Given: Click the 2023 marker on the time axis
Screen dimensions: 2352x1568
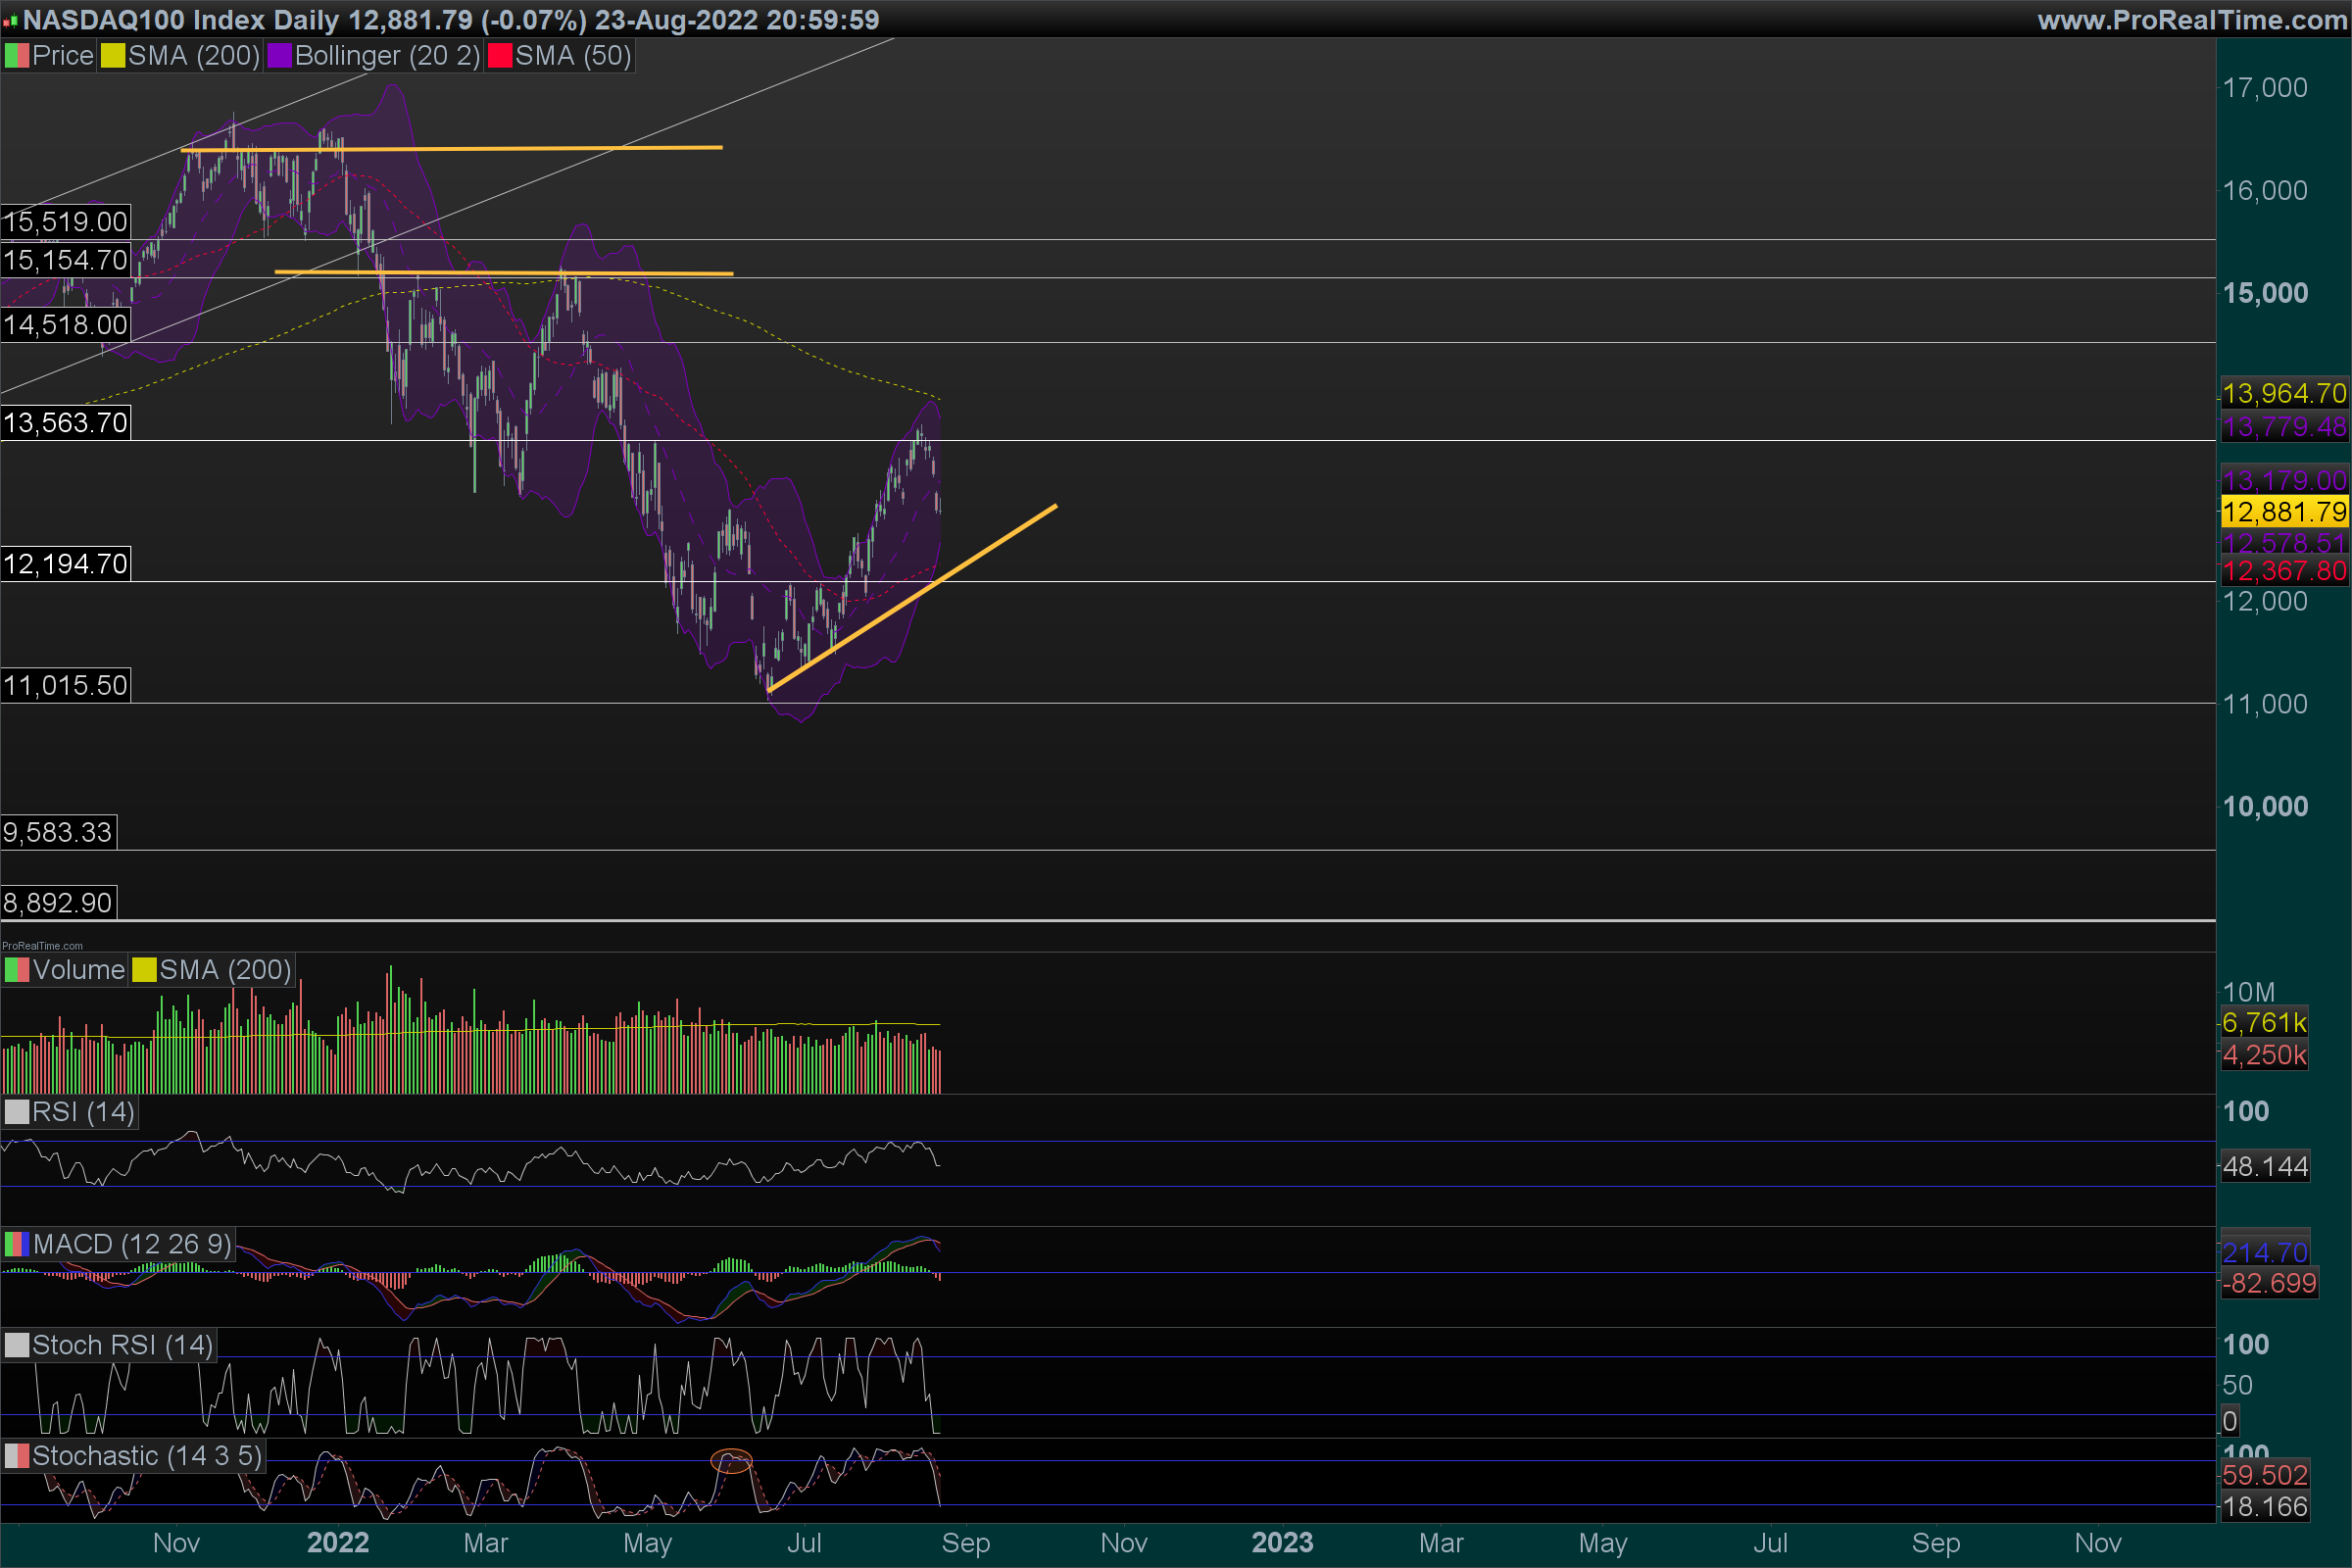Looking at the screenshot, I should [x=1282, y=1542].
